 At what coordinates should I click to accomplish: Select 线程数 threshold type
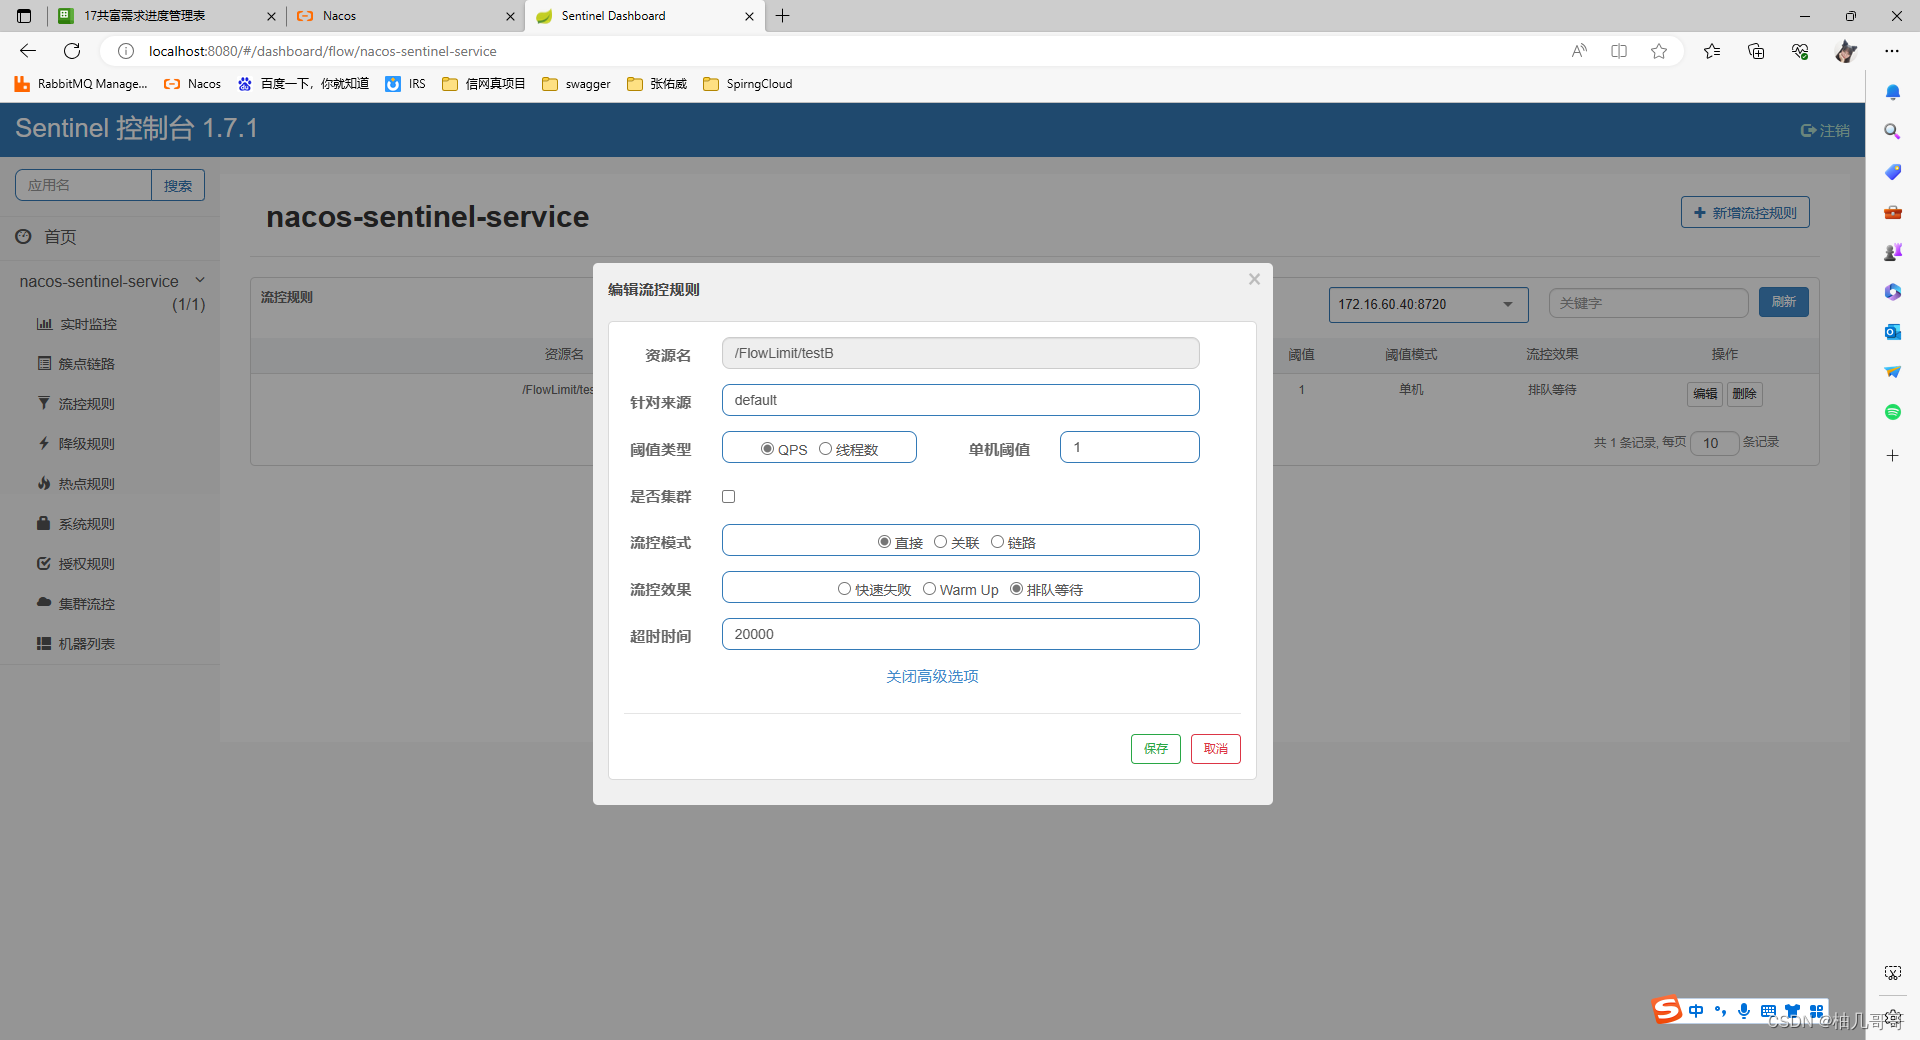[x=825, y=449]
